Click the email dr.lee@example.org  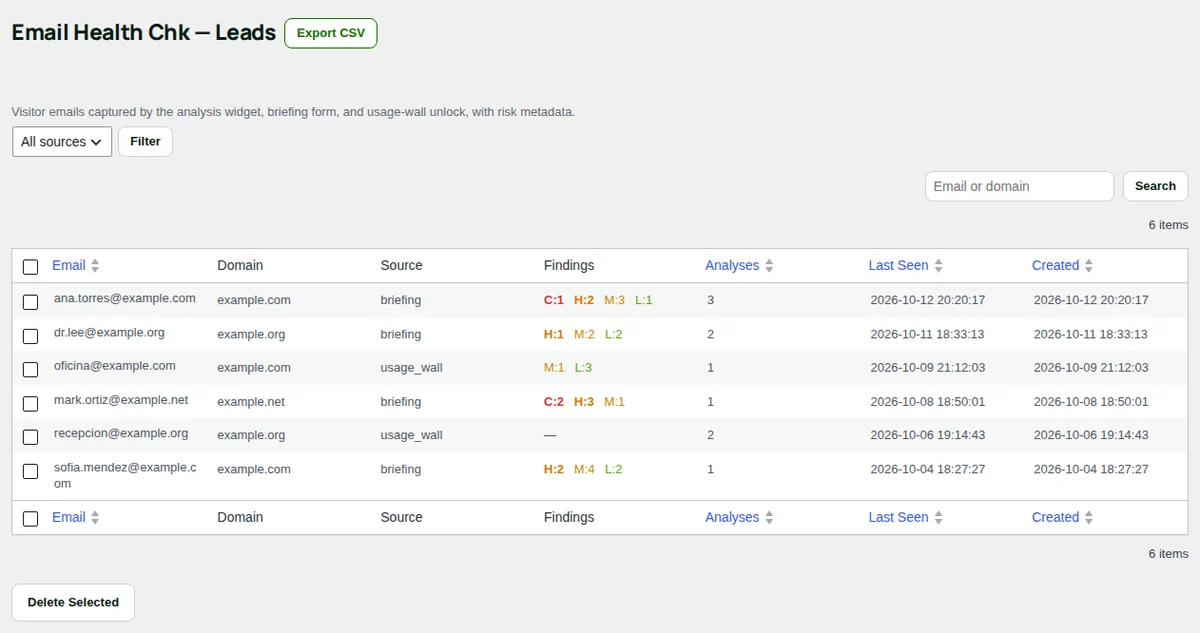point(109,332)
